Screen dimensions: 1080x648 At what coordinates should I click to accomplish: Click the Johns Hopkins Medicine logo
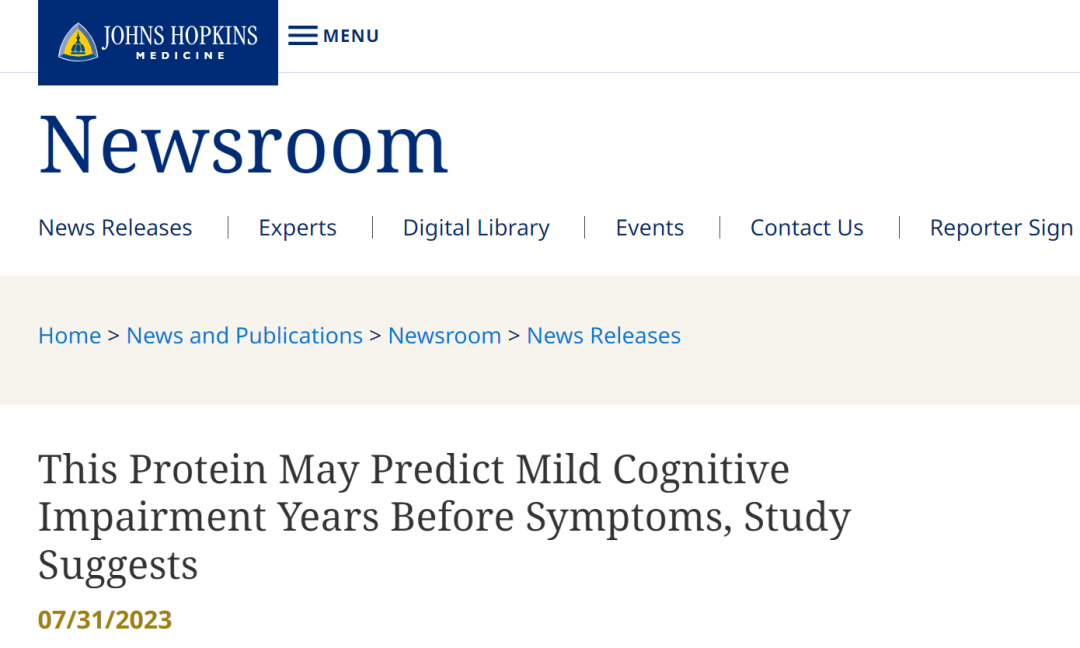(158, 43)
